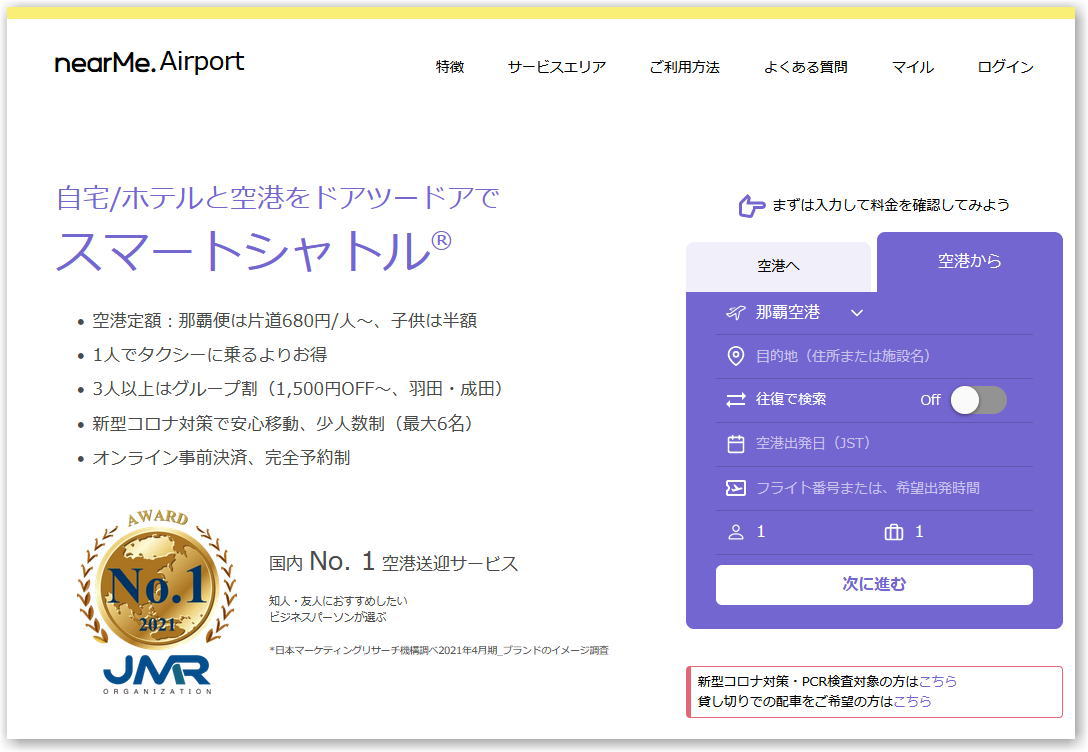The height and width of the screenshot is (752, 1088).
Task: Click the pointing hand icon
Action: click(751, 206)
